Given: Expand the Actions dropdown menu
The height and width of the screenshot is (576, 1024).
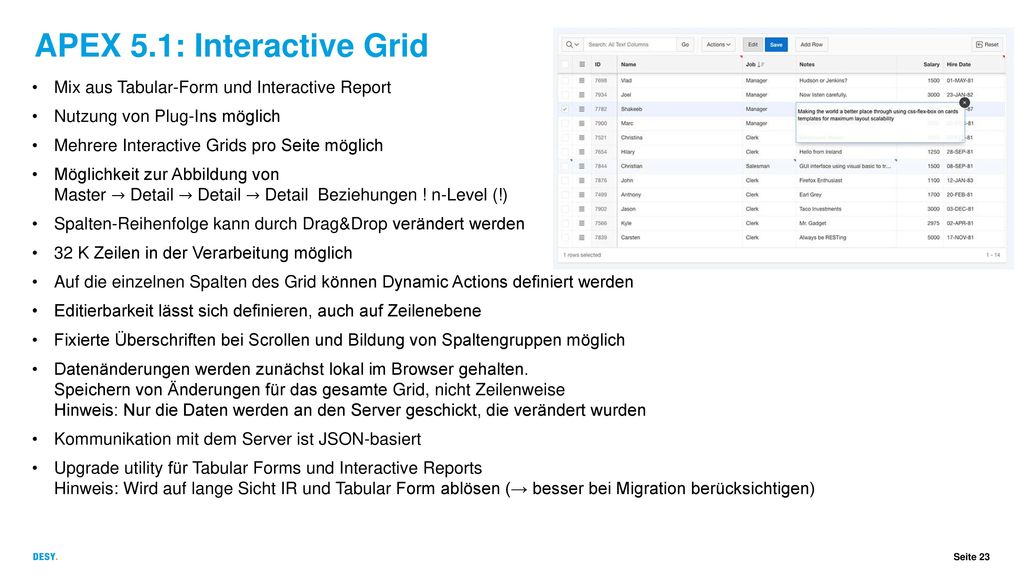Looking at the screenshot, I should [718, 44].
